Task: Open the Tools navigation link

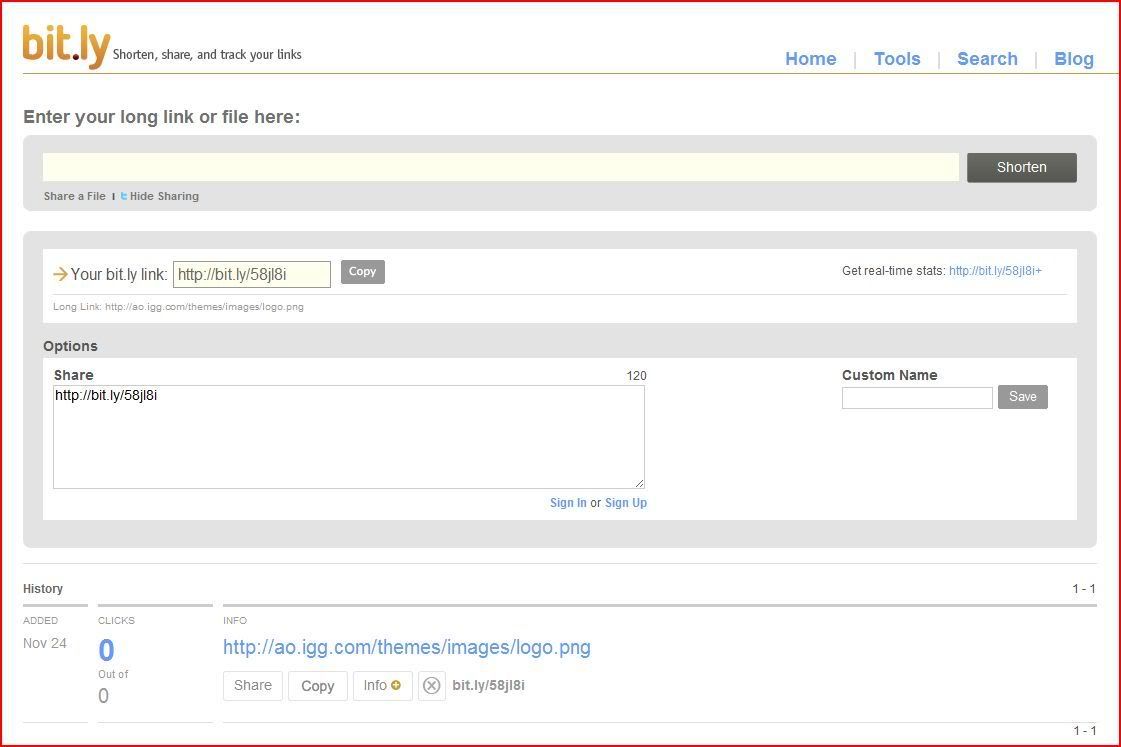Action: [897, 59]
